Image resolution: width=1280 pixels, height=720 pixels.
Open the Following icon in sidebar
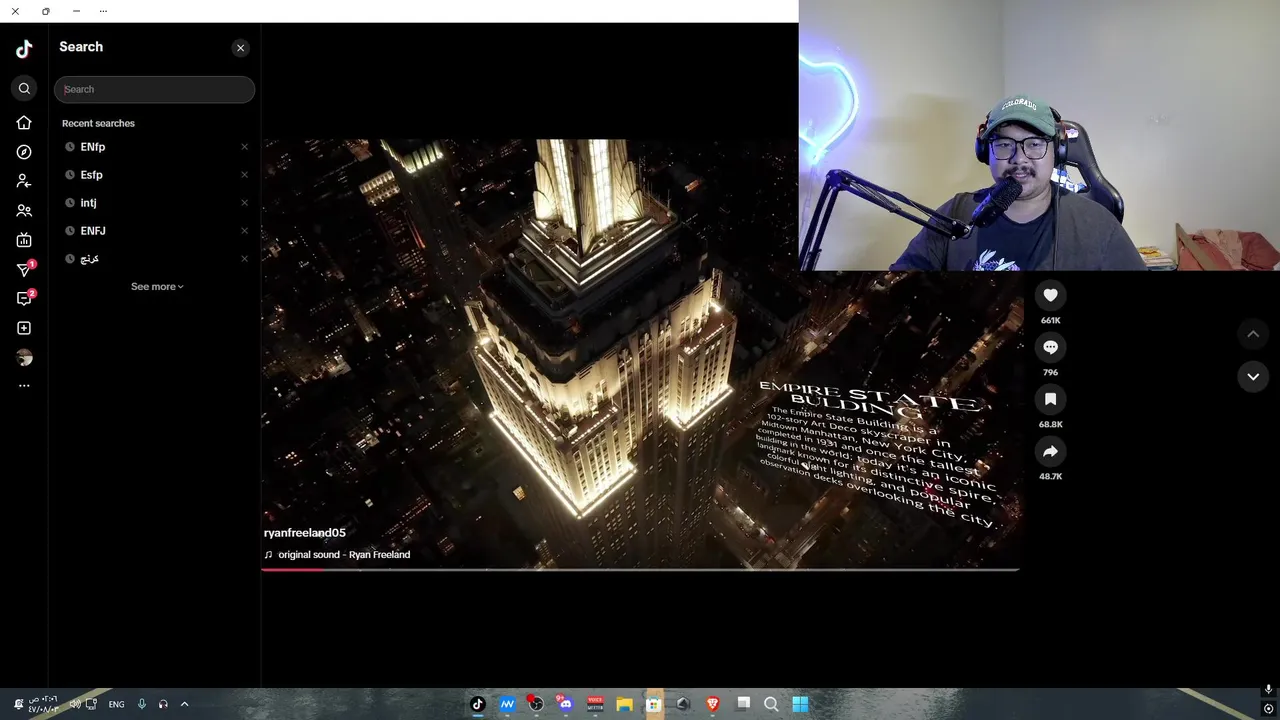[24, 181]
